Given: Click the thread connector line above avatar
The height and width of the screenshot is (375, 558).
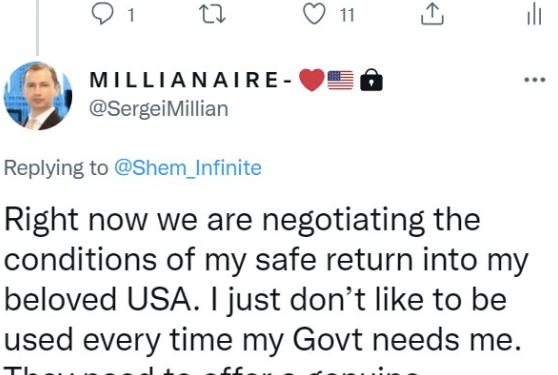Looking at the screenshot, I should (x=37, y=27).
